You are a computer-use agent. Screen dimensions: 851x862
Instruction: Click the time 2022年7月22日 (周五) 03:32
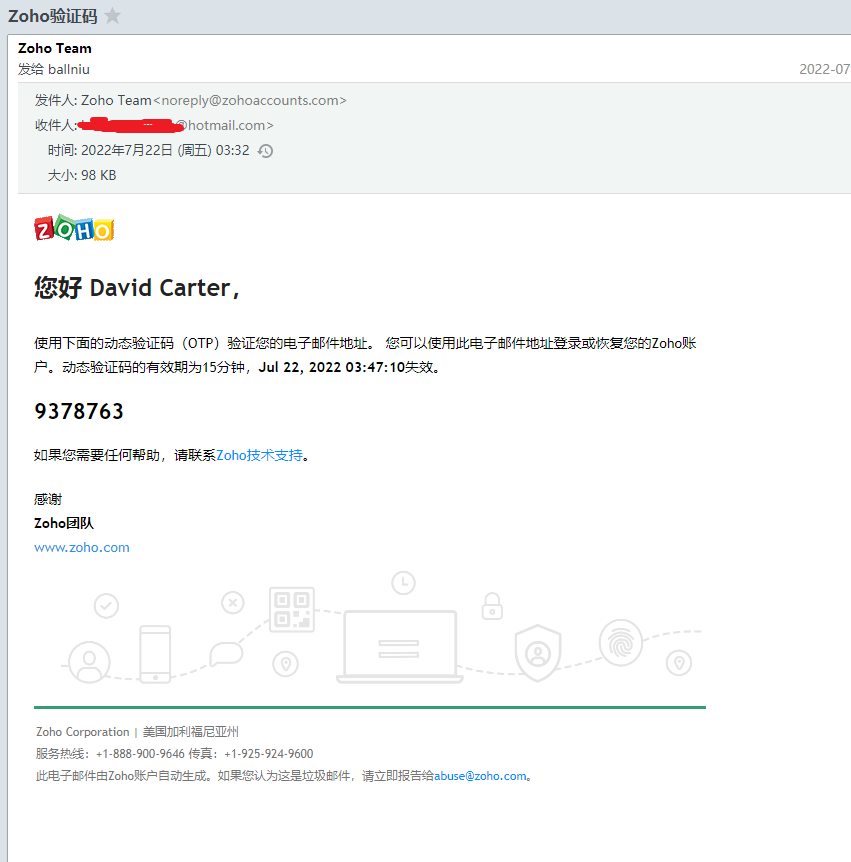click(x=165, y=151)
